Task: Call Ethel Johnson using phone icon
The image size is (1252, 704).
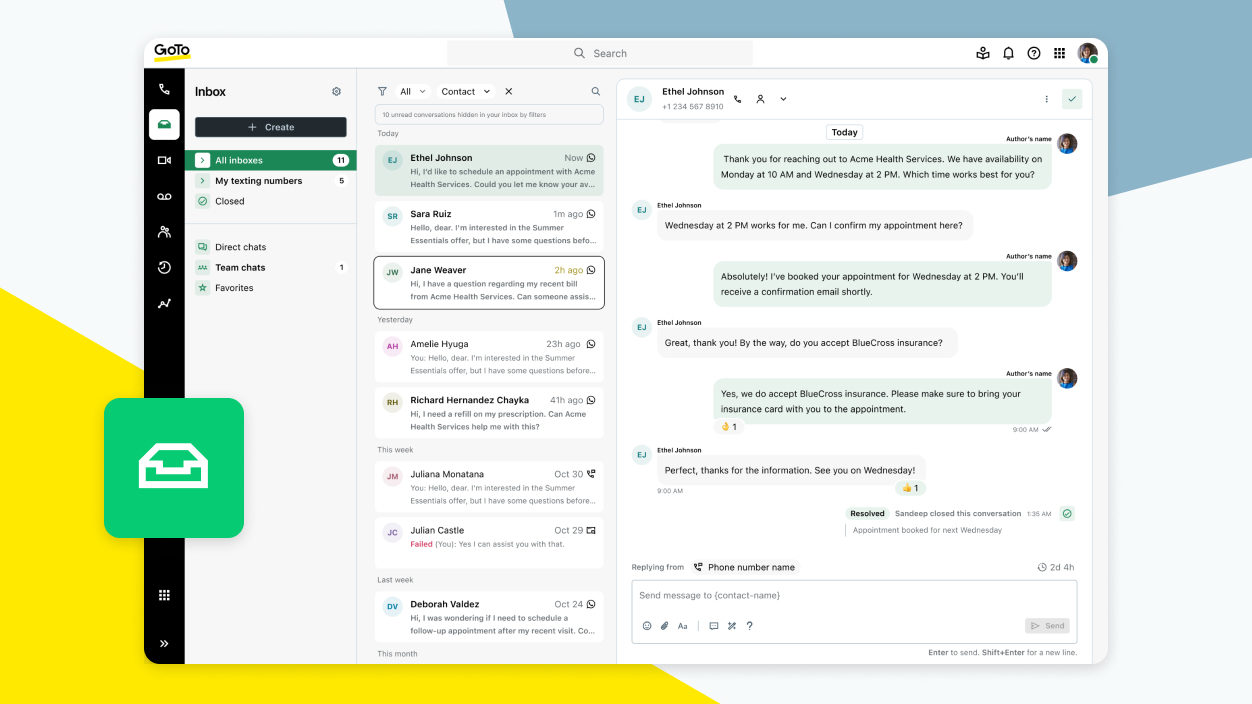Action: pyautogui.click(x=738, y=99)
